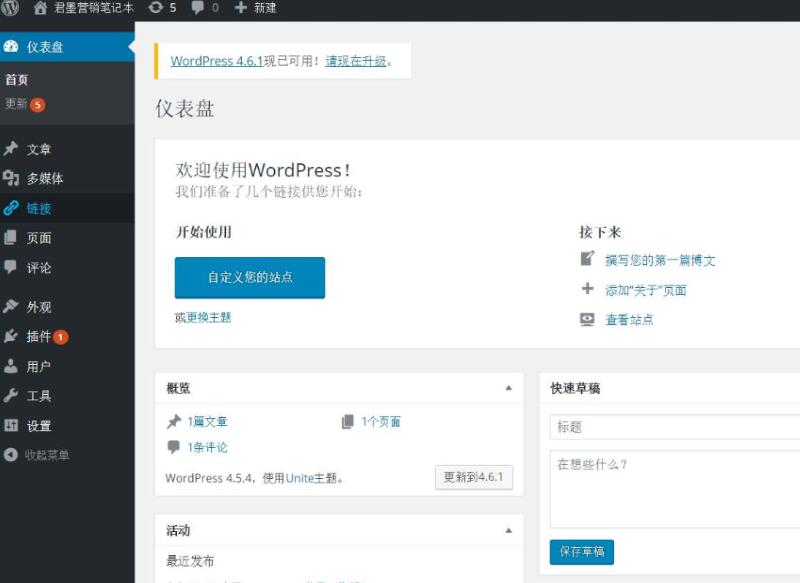Click the 更换主题 link
The image size is (800, 583).
pyautogui.click(x=209, y=317)
